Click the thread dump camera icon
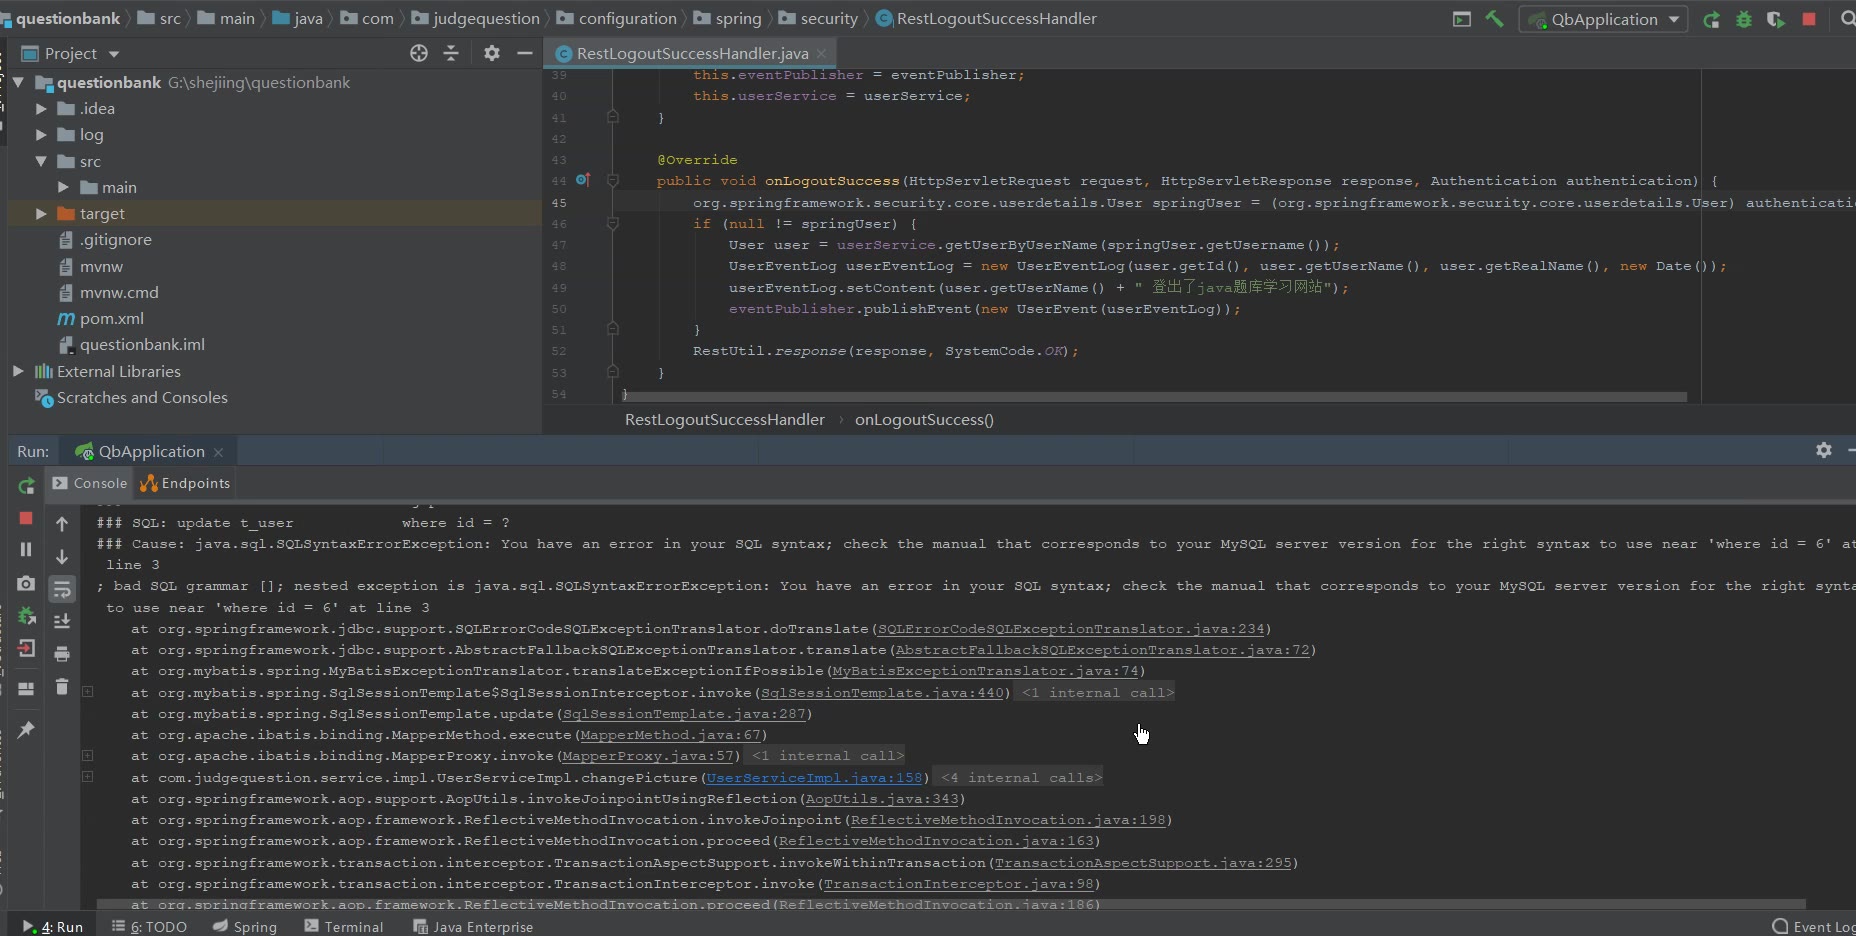Screen dimensions: 1856x936 click(x=26, y=583)
